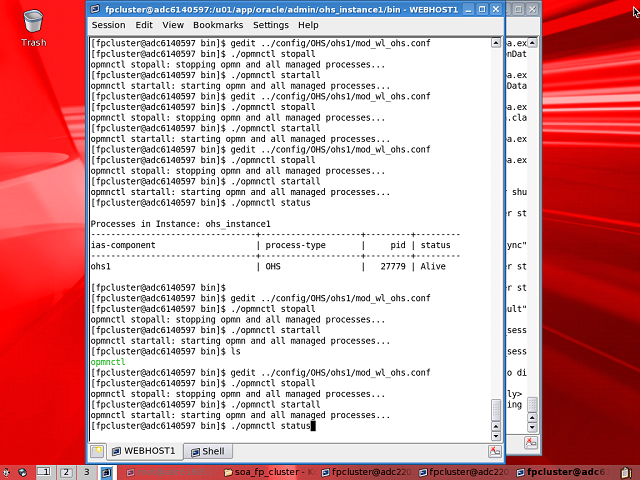Click the pid value '27779'
The height and width of the screenshot is (480, 640).
pos(393,267)
